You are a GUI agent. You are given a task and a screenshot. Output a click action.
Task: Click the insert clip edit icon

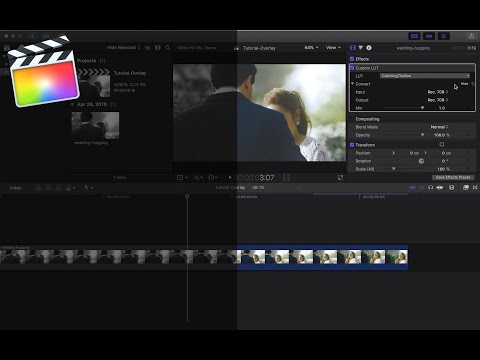click(48, 188)
